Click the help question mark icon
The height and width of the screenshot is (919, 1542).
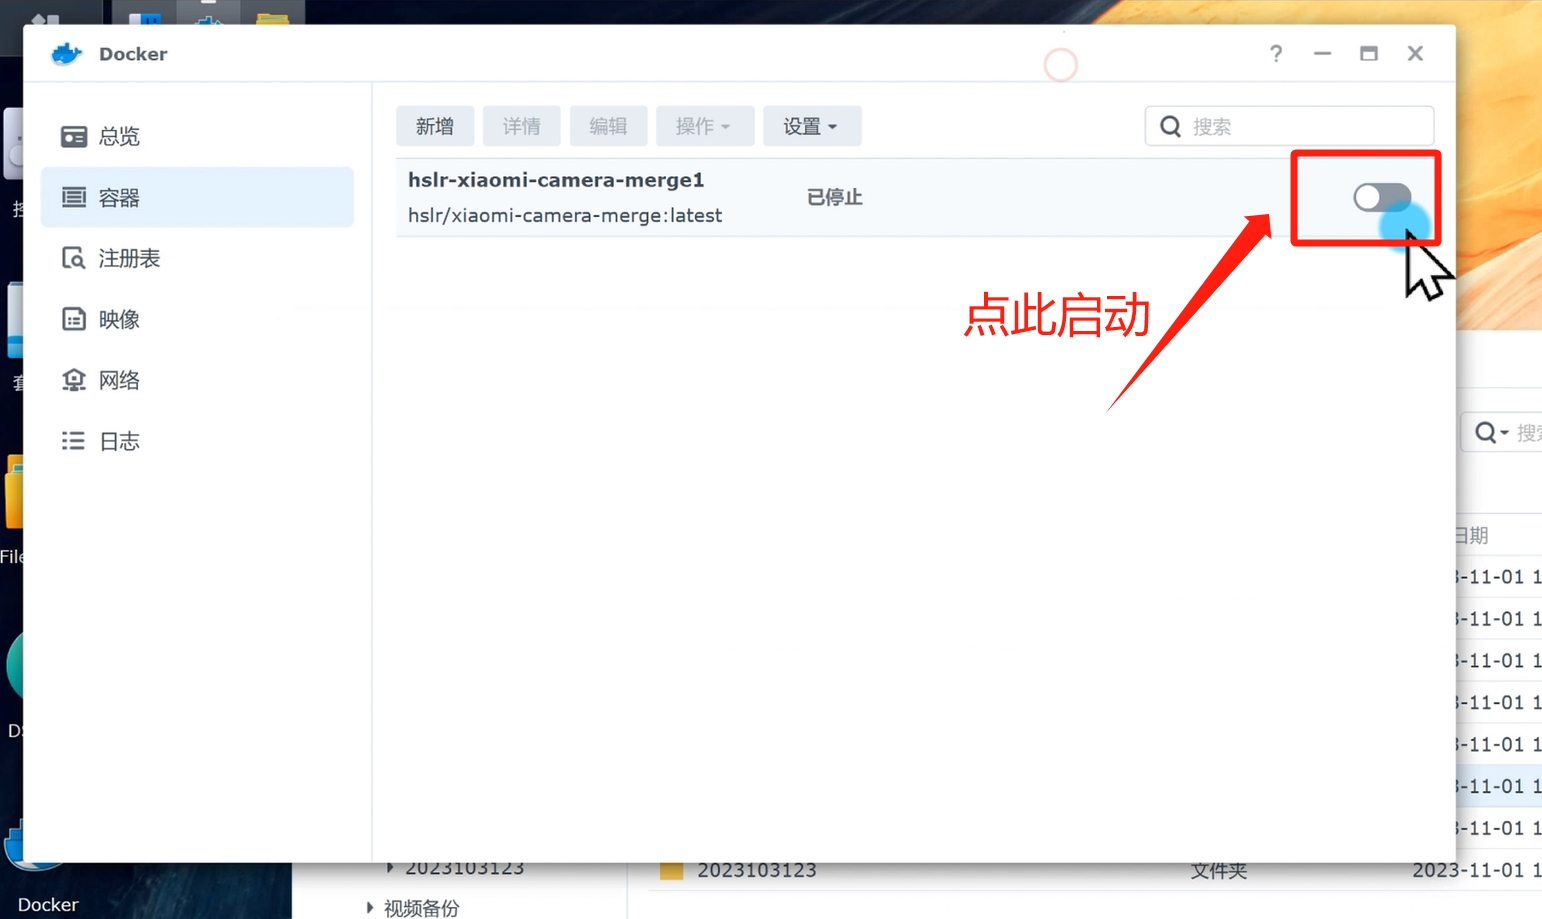point(1275,54)
